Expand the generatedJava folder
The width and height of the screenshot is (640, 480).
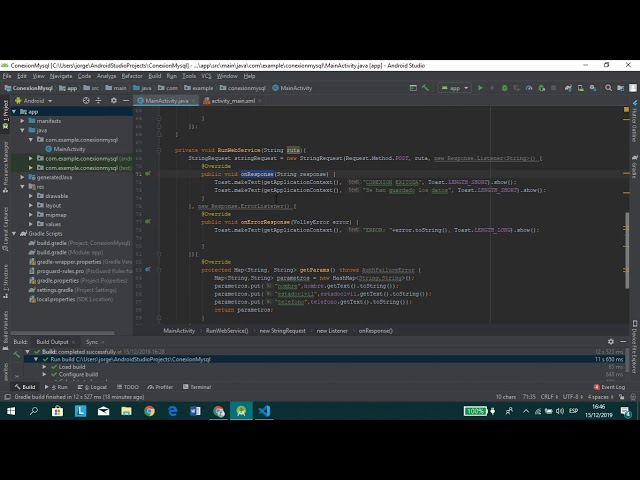click(22, 177)
